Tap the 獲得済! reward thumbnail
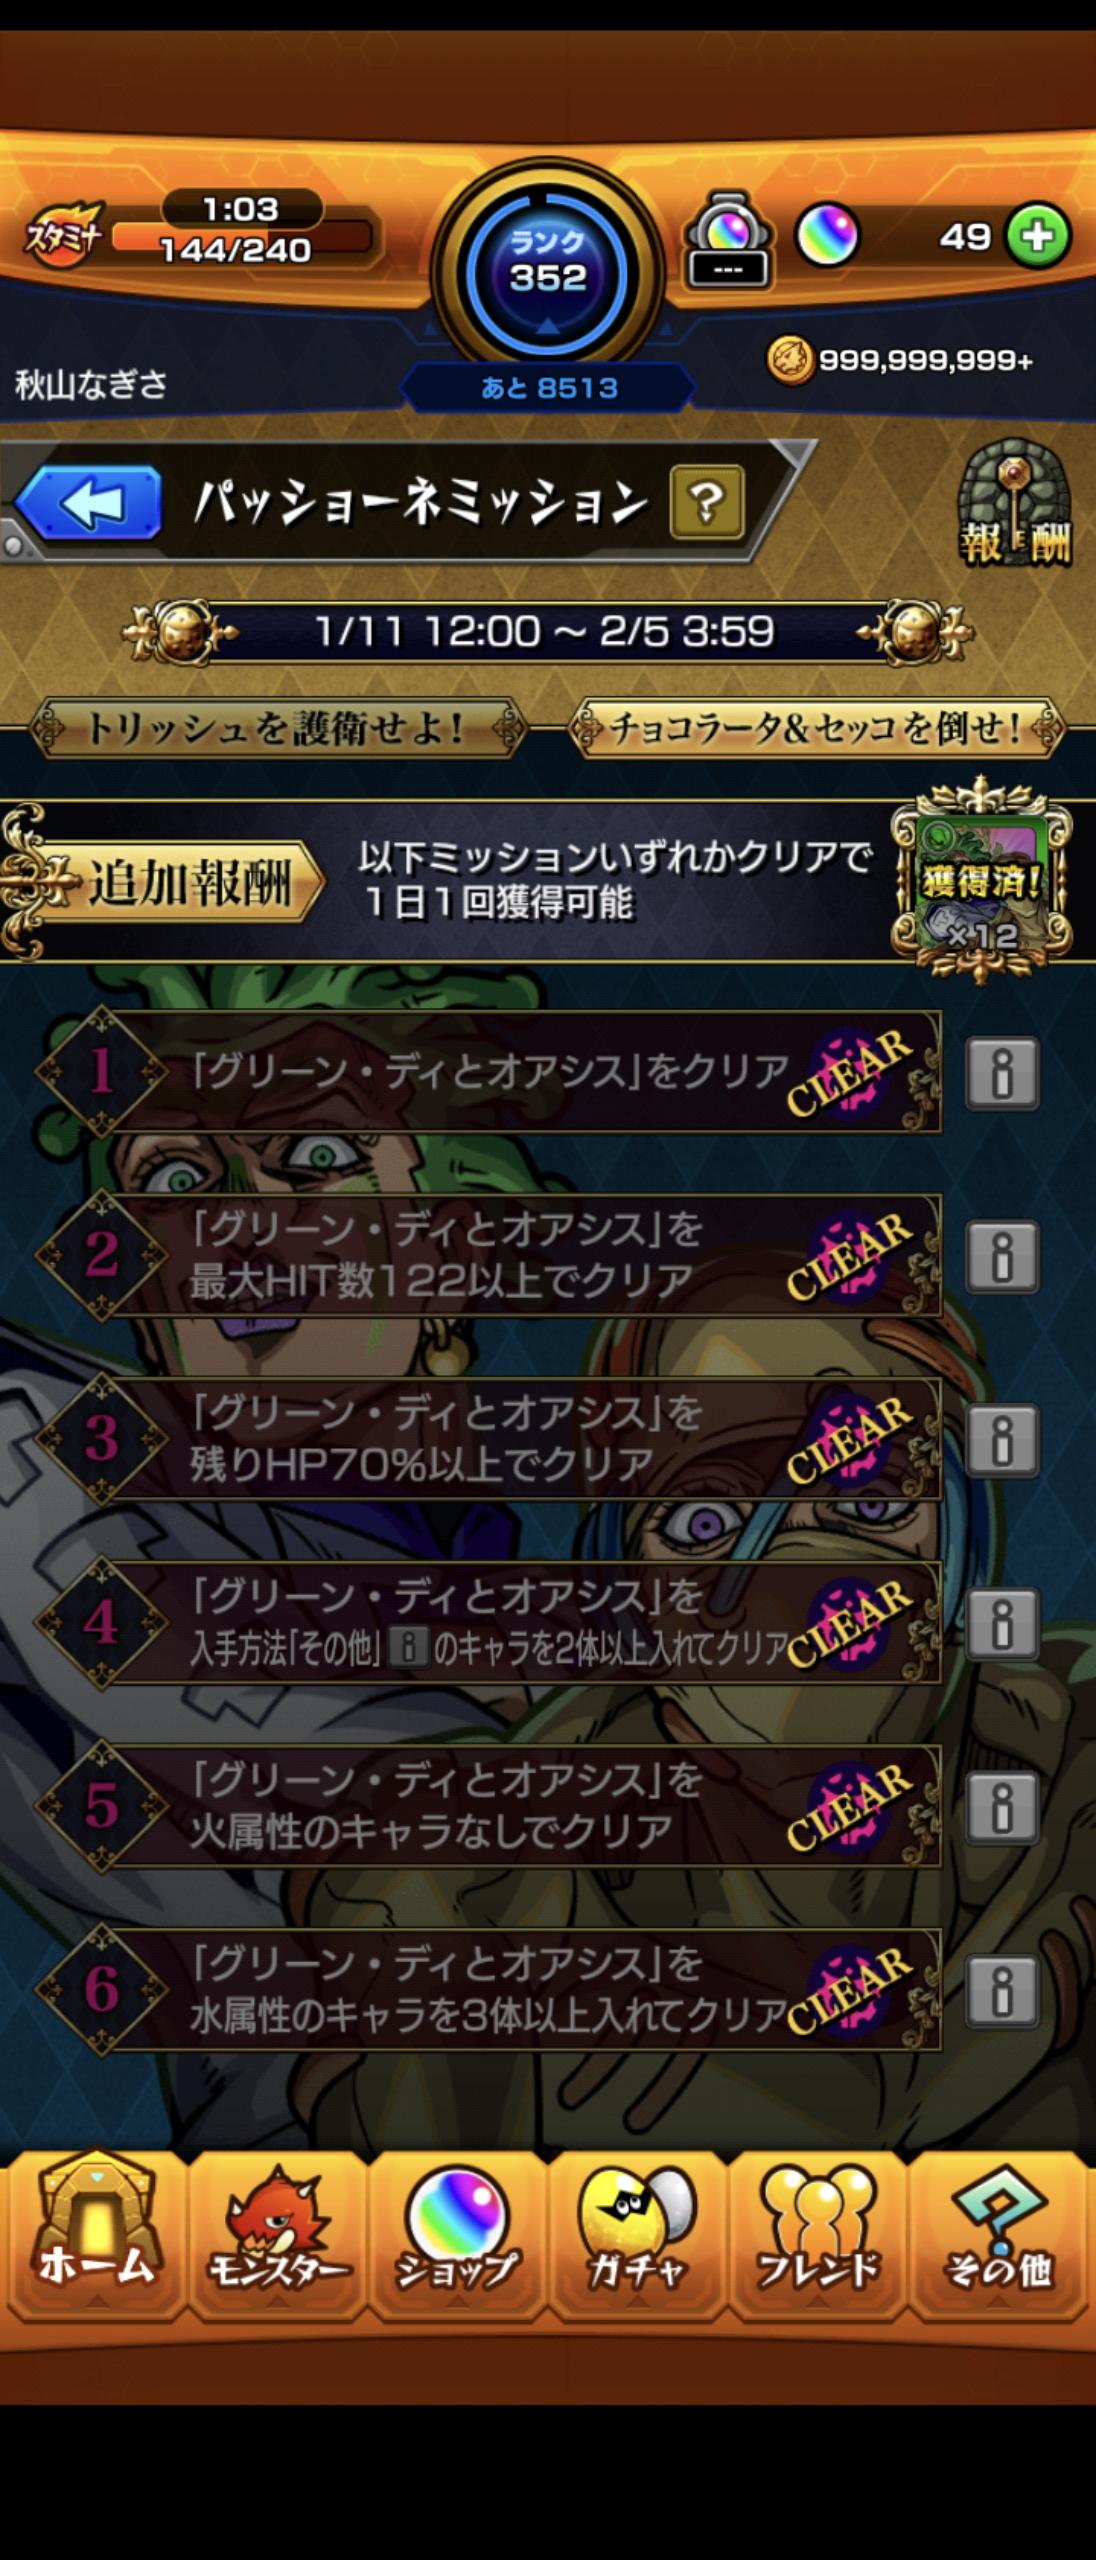The width and height of the screenshot is (1096, 2560). tap(981, 882)
